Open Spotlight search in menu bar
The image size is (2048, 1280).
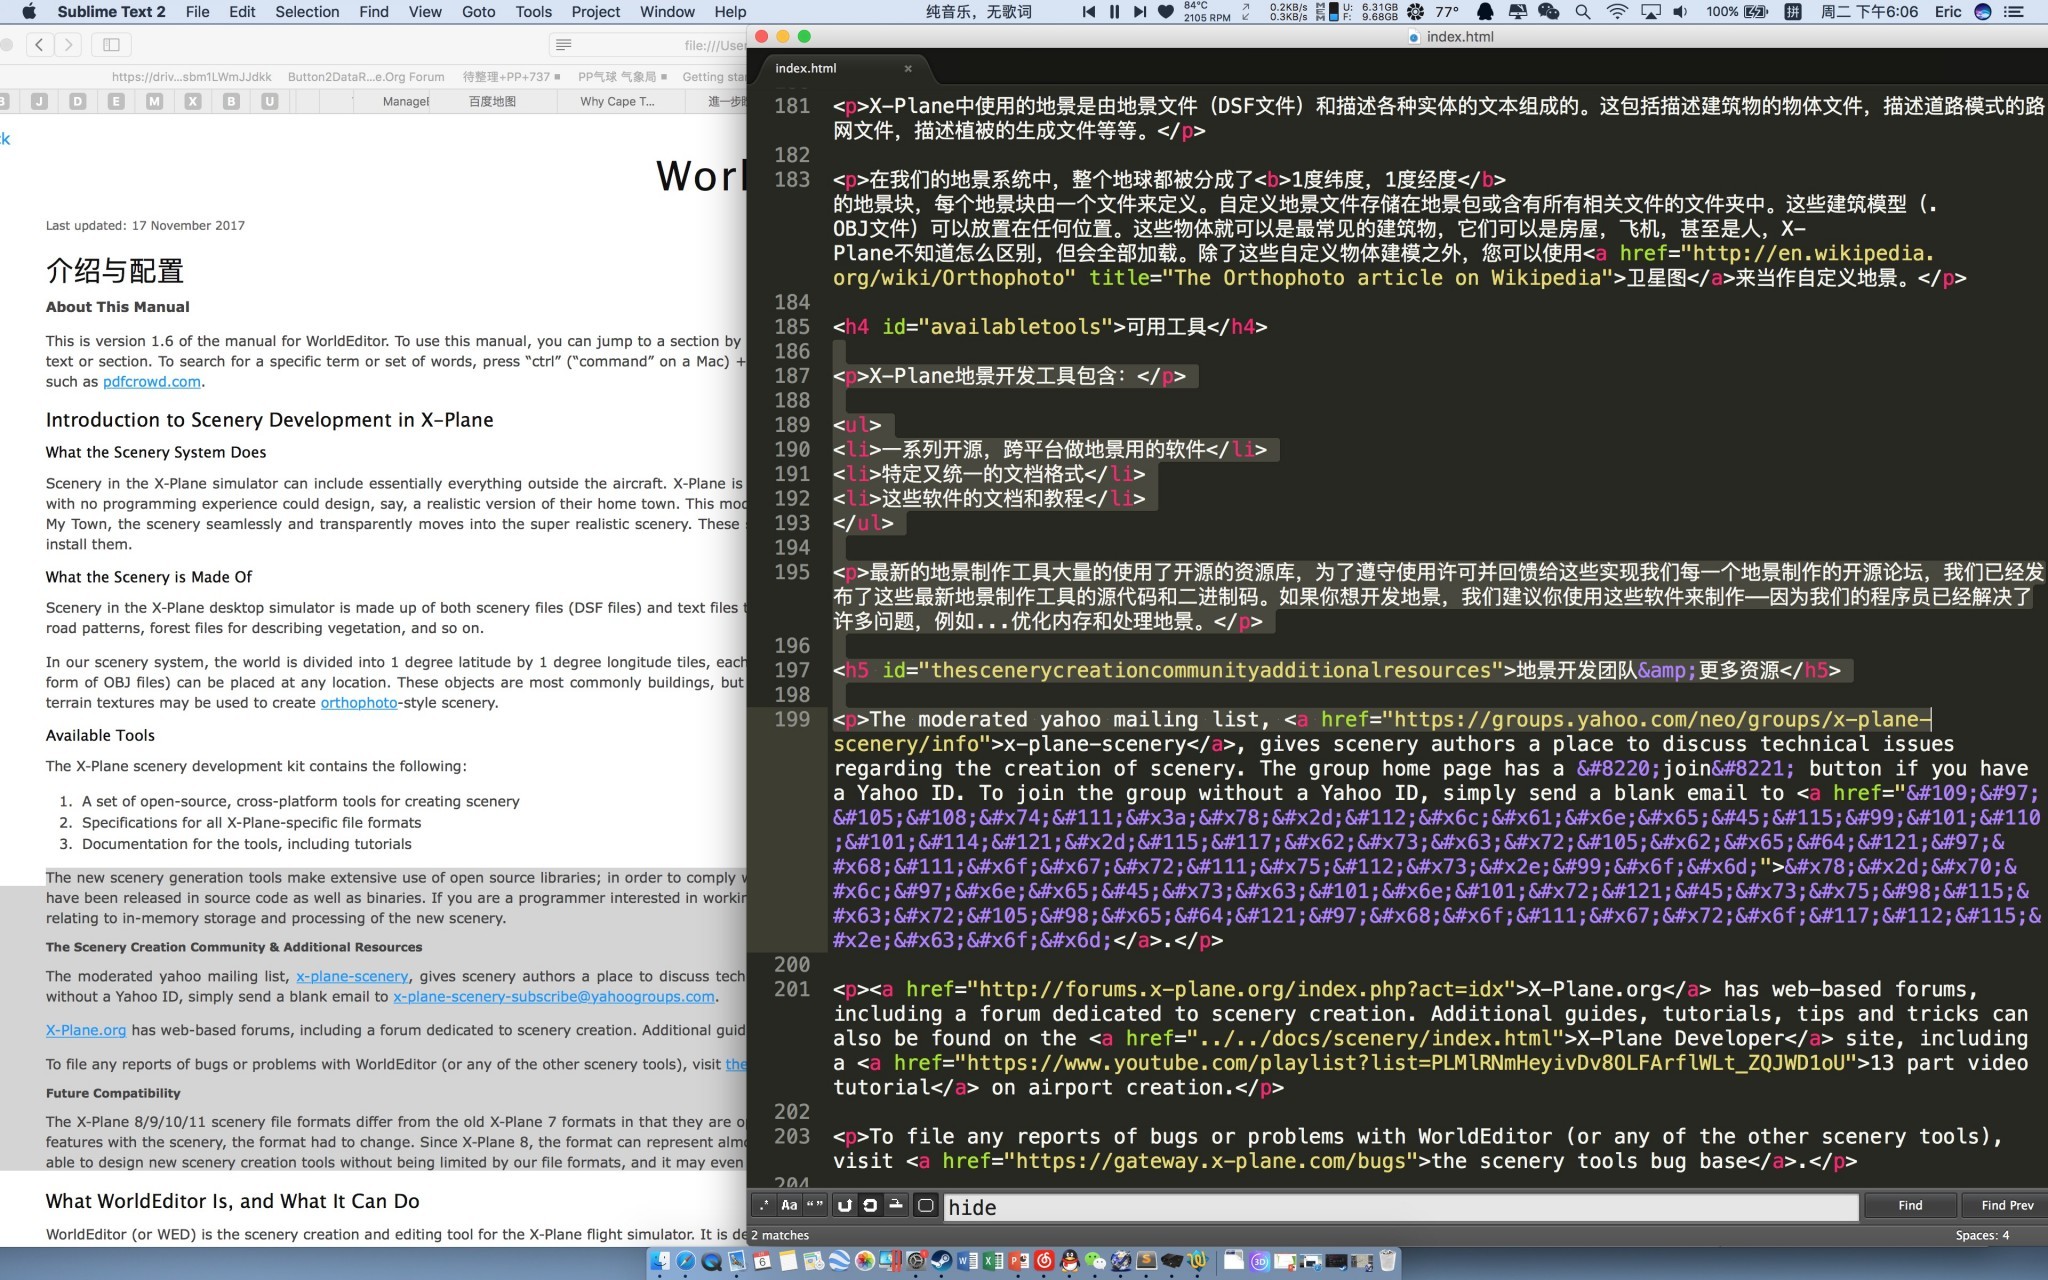pyautogui.click(x=1583, y=12)
